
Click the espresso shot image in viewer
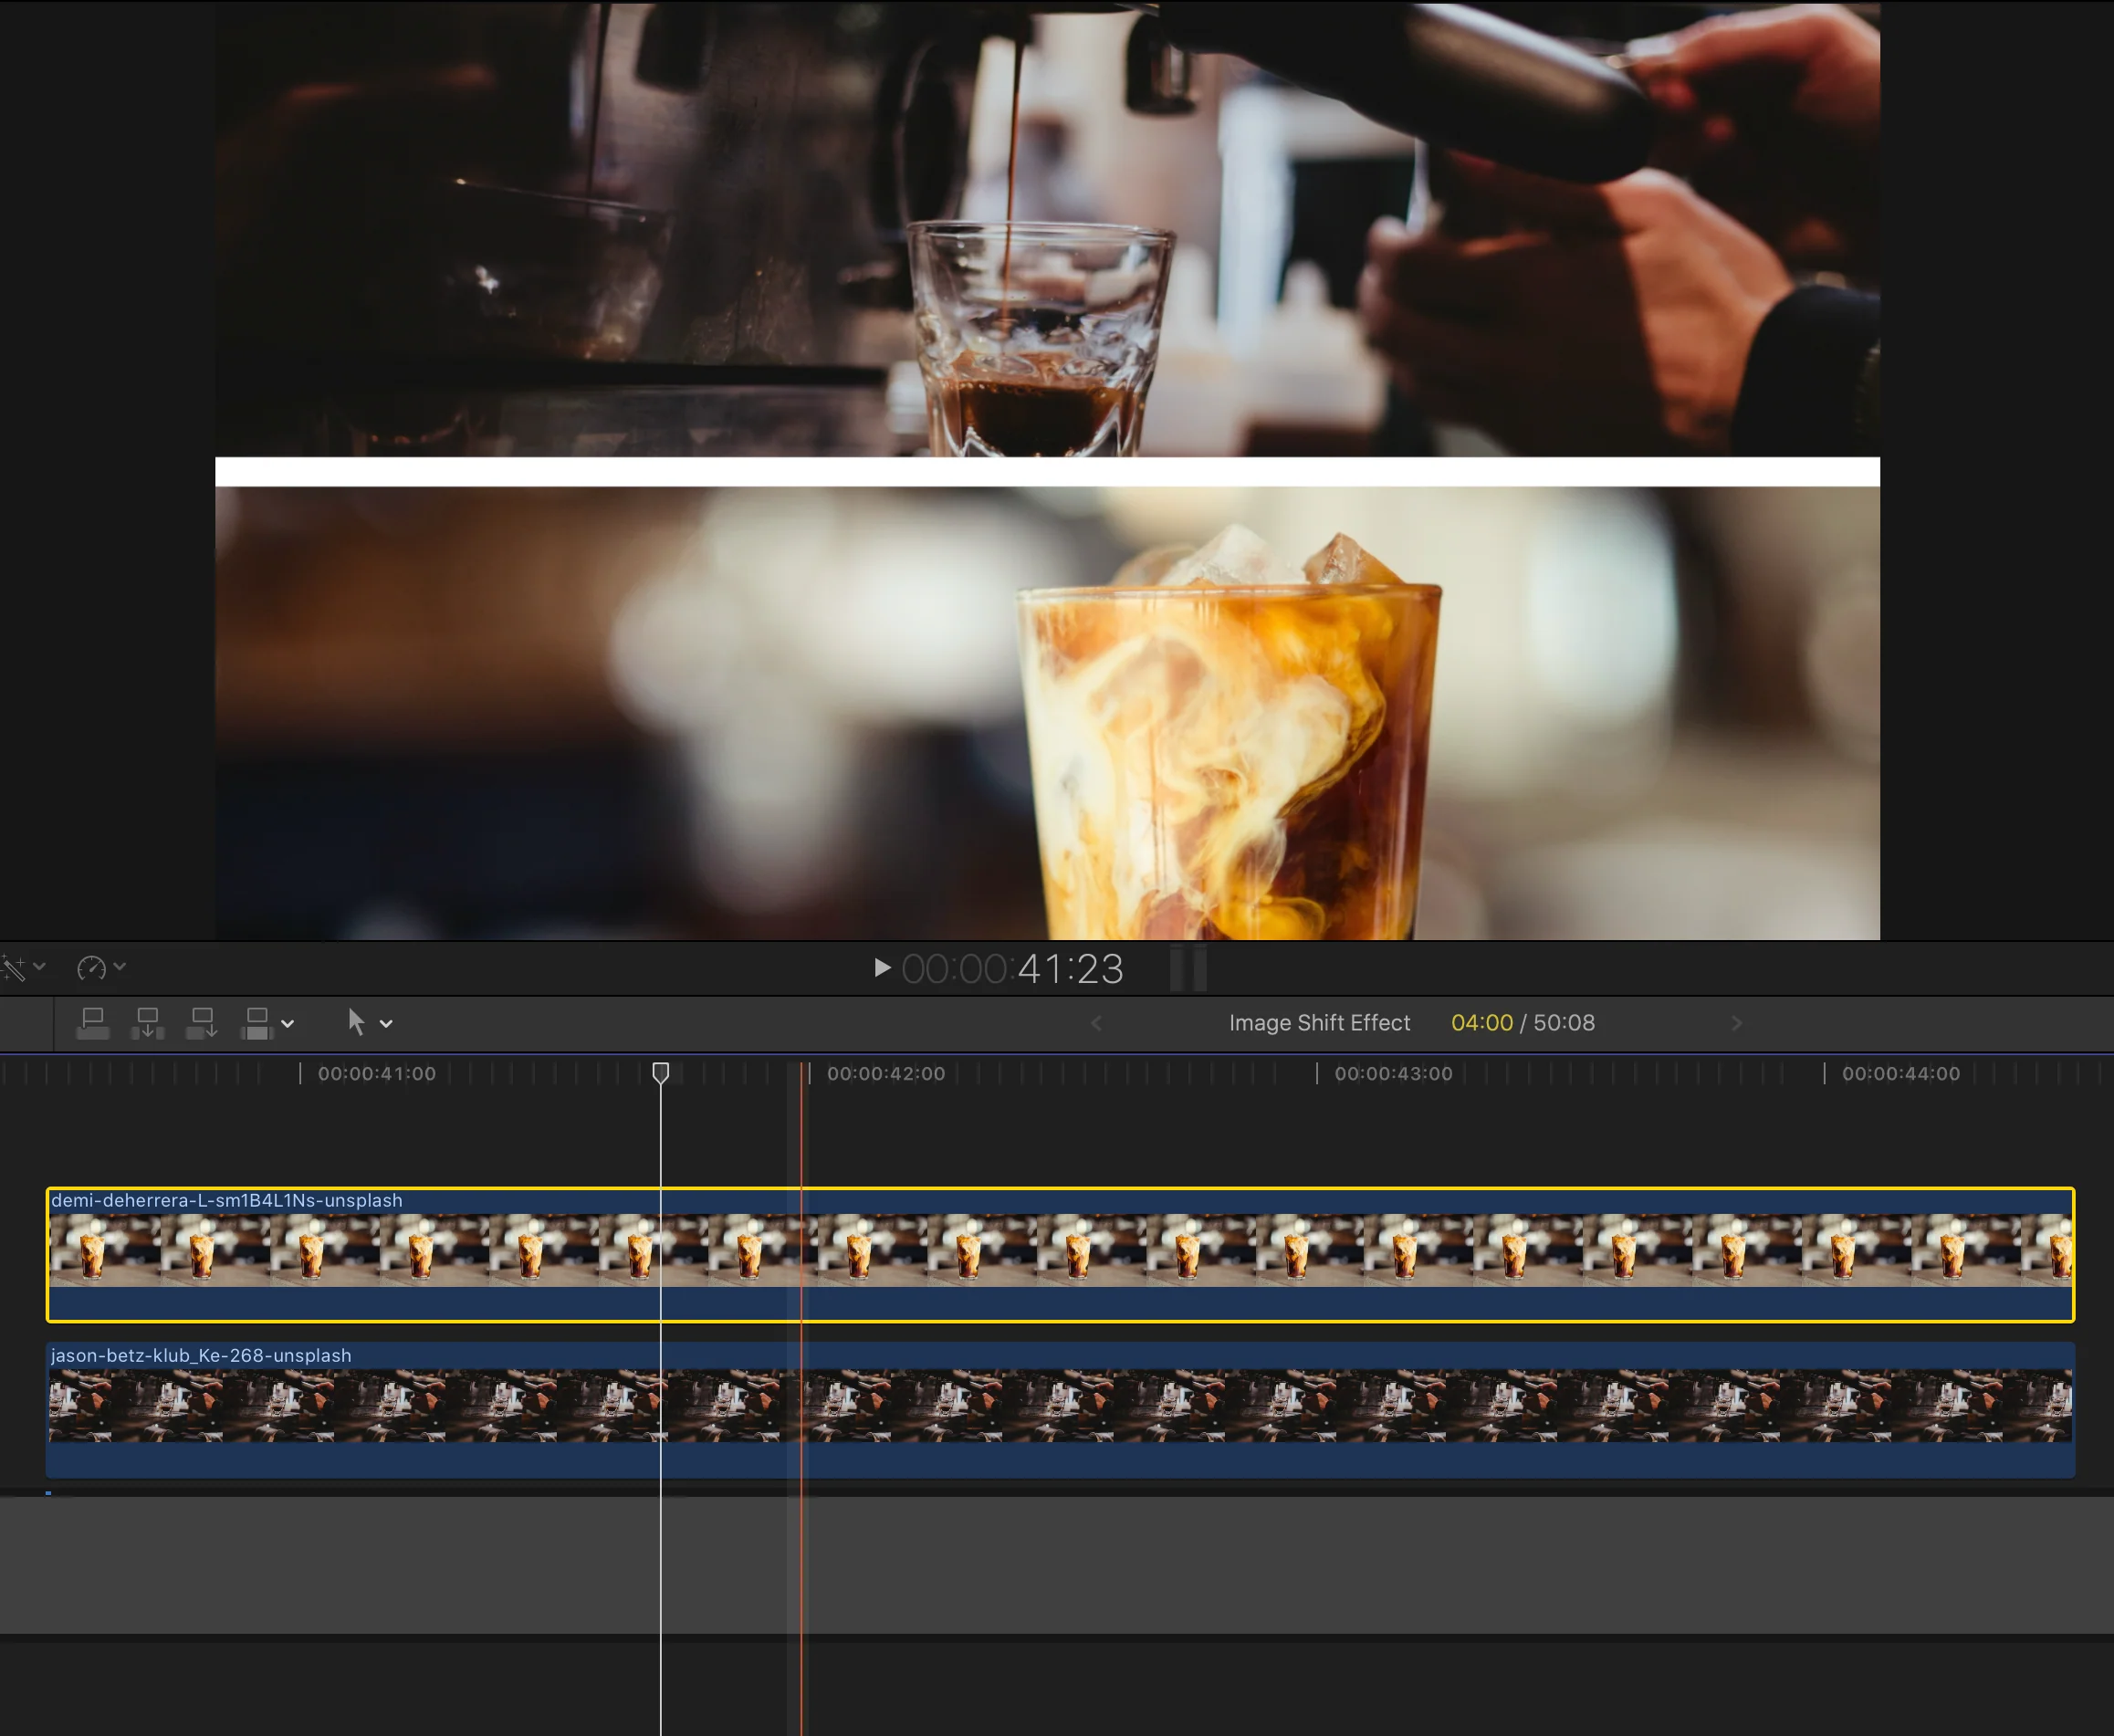click(x=1047, y=229)
